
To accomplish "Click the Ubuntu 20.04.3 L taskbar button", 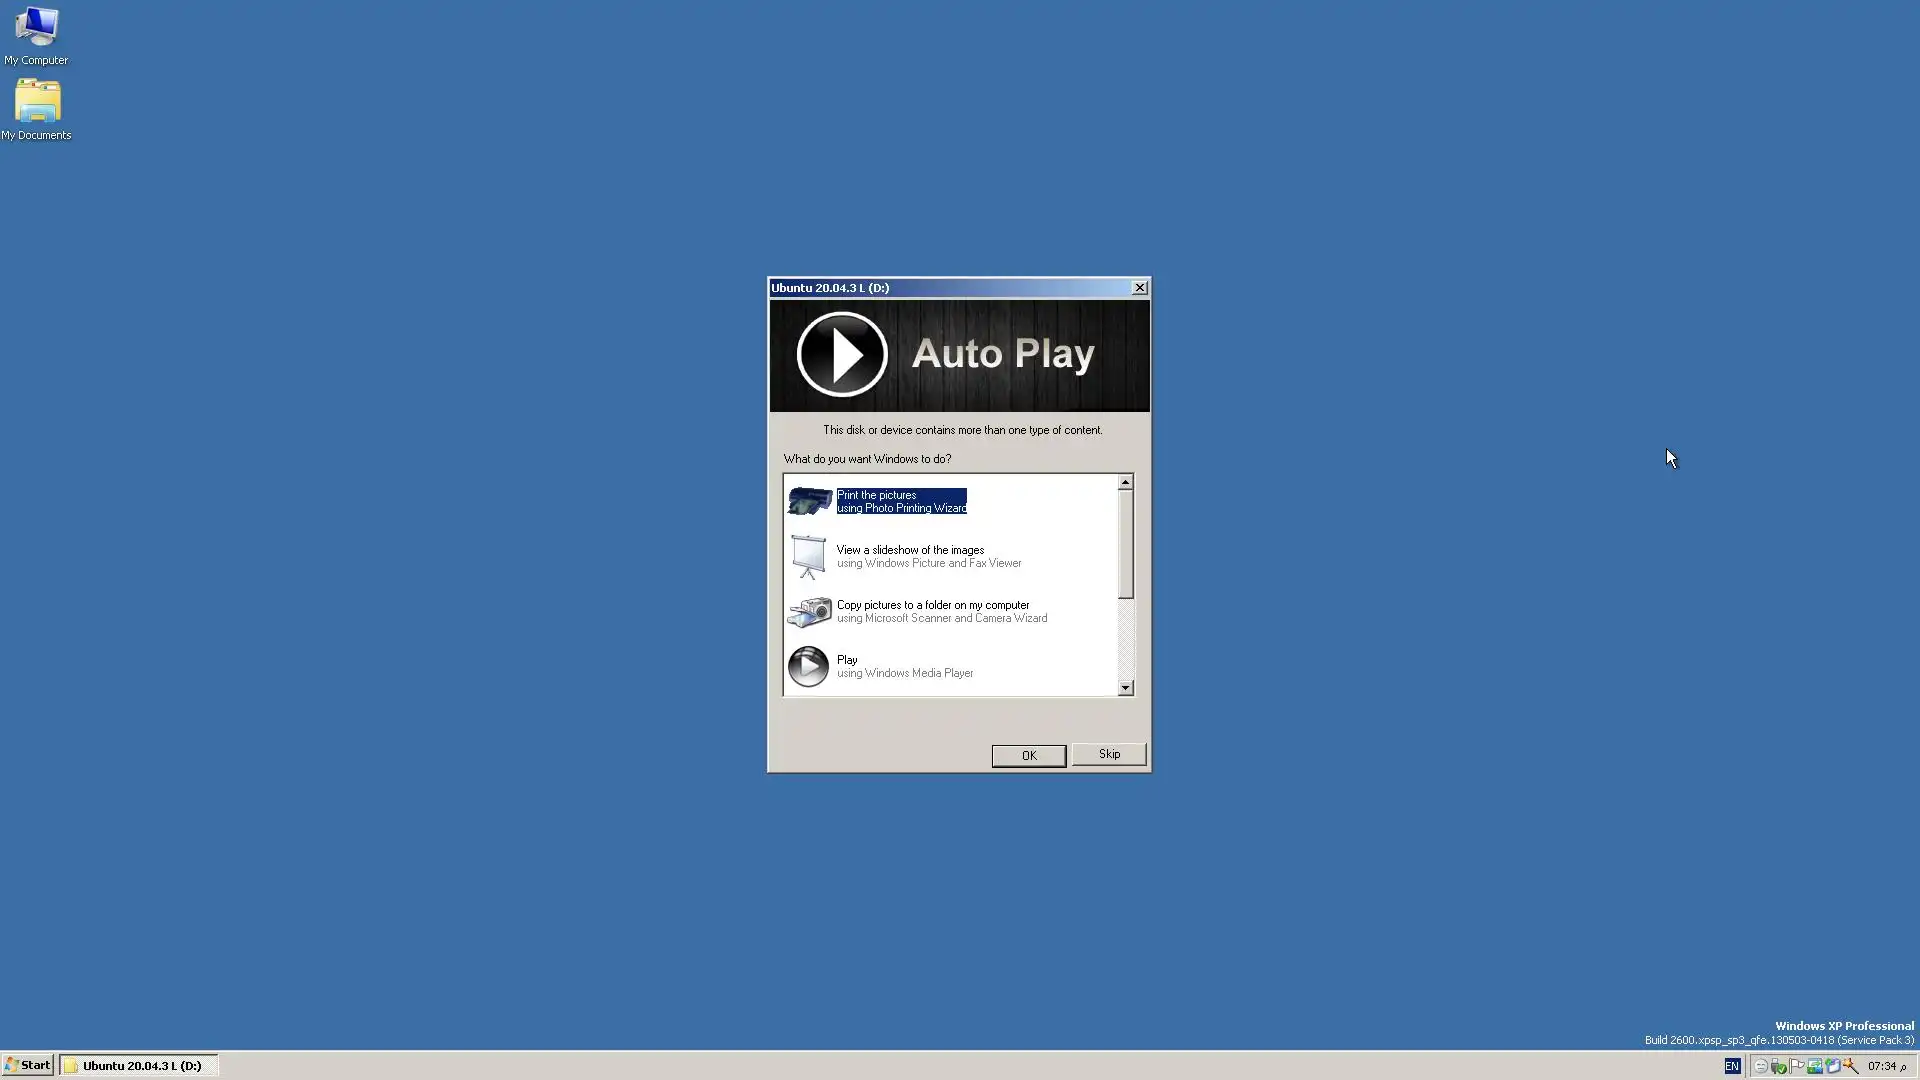I will point(138,1066).
